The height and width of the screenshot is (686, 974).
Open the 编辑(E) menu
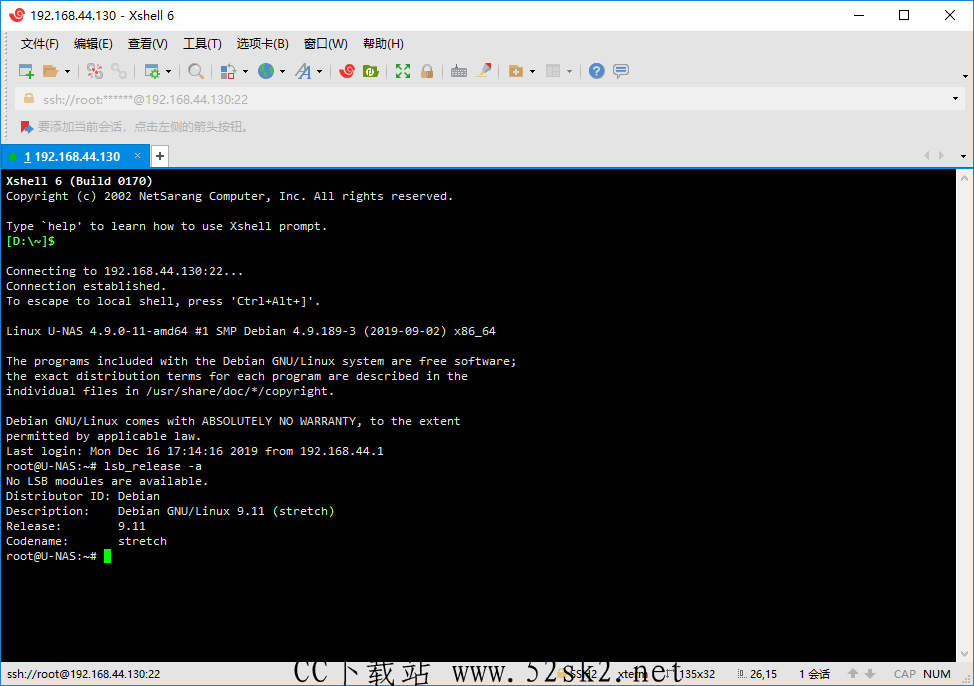coord(93,43)
